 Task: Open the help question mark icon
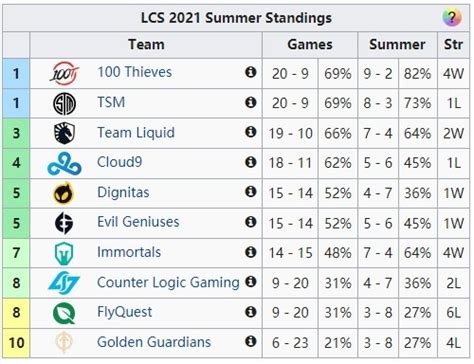coord(452,17)
